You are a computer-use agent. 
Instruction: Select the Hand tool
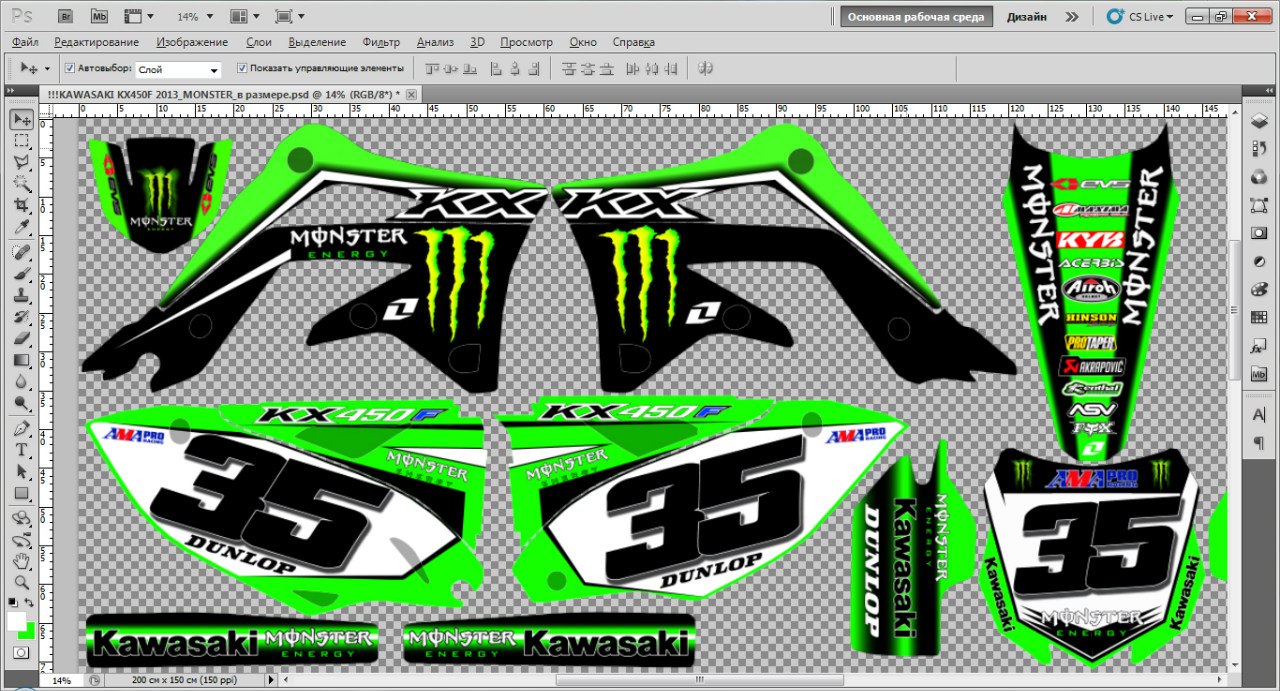21,561
